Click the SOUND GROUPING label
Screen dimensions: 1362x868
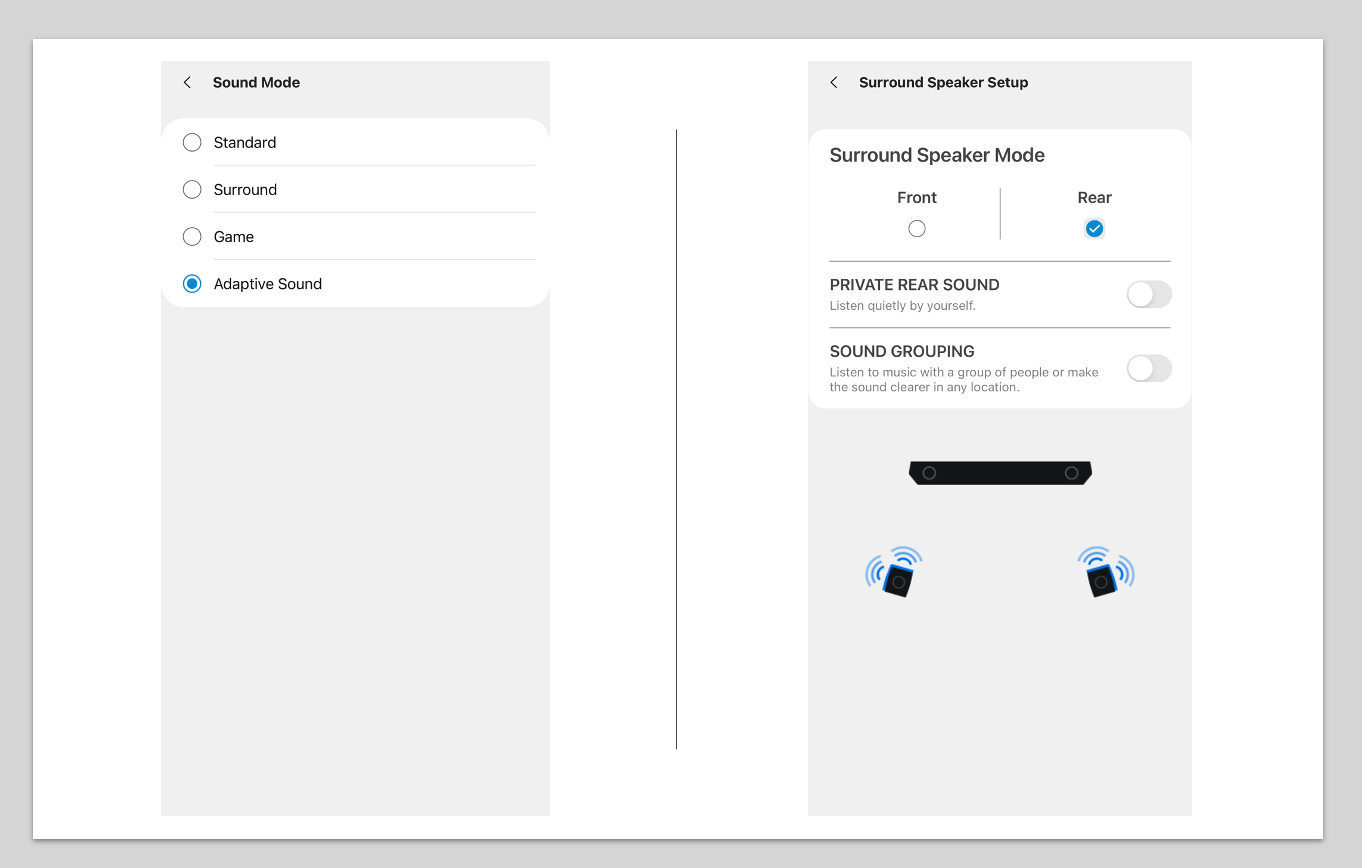tap(902, 351)
